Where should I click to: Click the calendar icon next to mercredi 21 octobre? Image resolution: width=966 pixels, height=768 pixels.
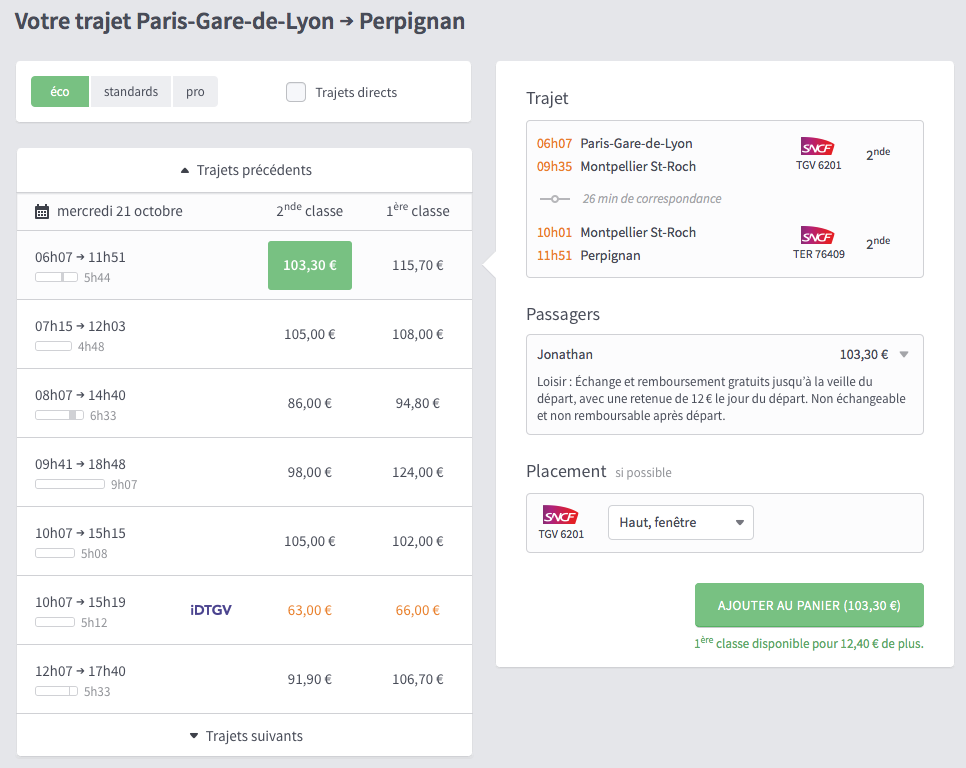(42, 211)
